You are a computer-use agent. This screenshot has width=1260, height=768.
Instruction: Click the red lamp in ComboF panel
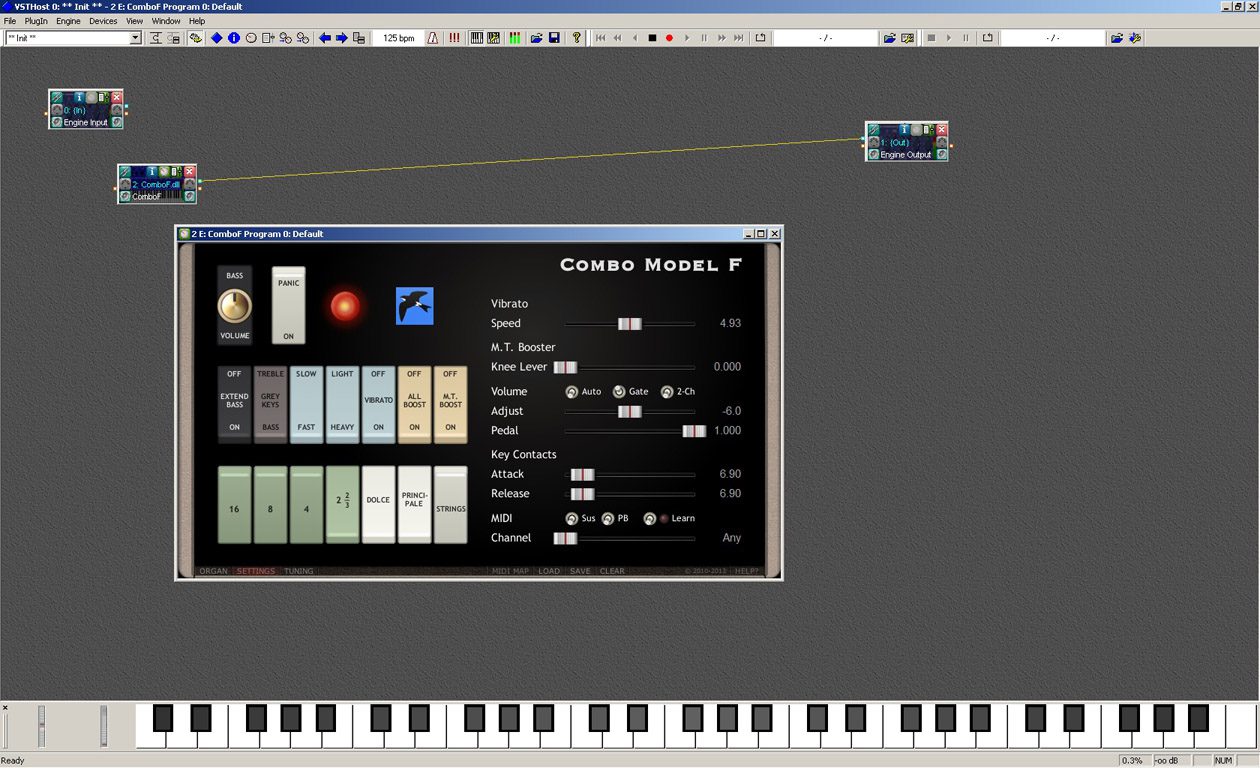[345, 306]
